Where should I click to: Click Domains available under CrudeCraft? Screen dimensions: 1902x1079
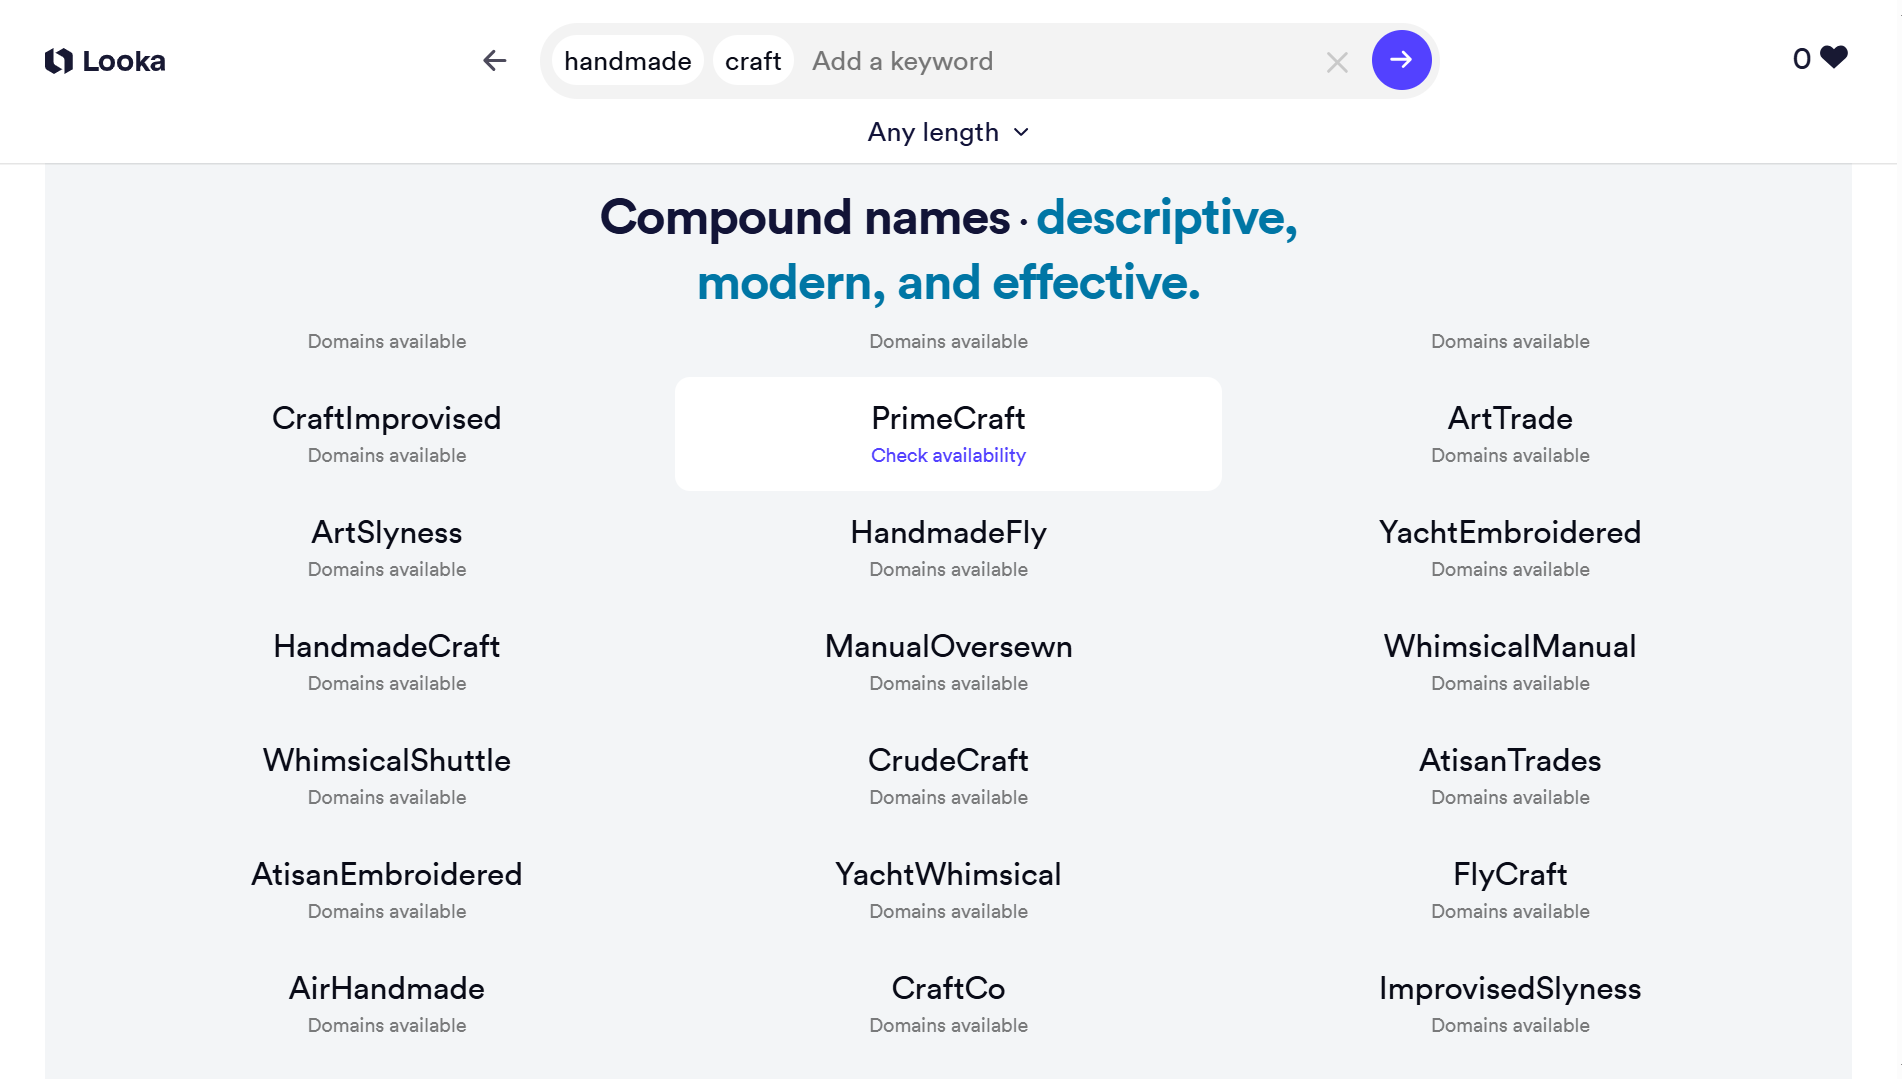[948, 797]
